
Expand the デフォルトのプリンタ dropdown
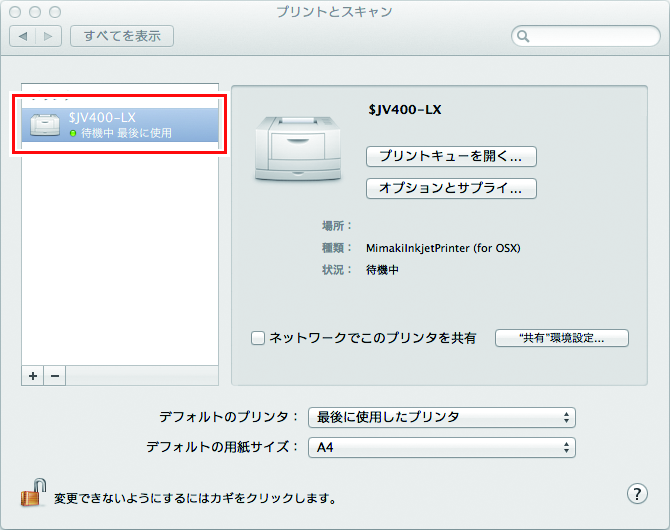coord(441,417)
